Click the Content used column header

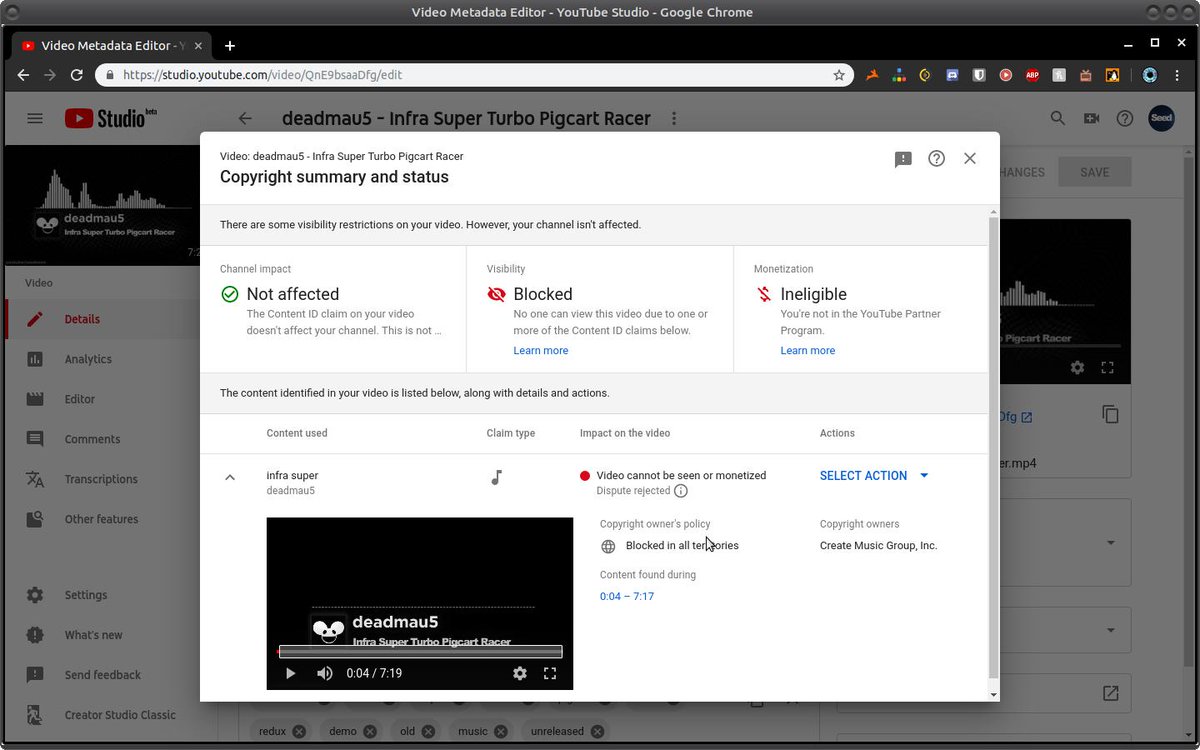[x=297, y=433]
